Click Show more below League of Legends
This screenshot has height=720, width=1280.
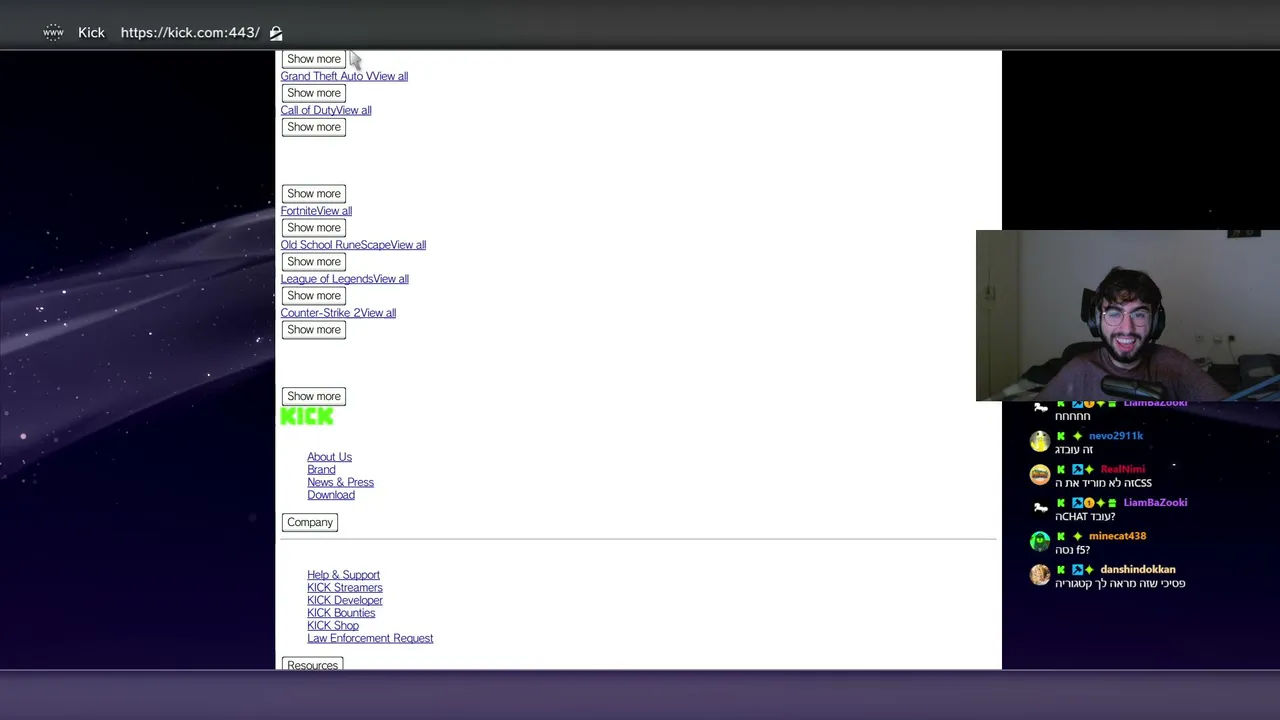(314, 295)
